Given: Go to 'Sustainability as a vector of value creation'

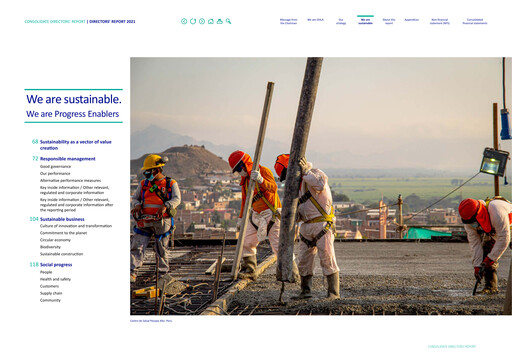Looking at the screenshot, I should [x=76, y=145].
